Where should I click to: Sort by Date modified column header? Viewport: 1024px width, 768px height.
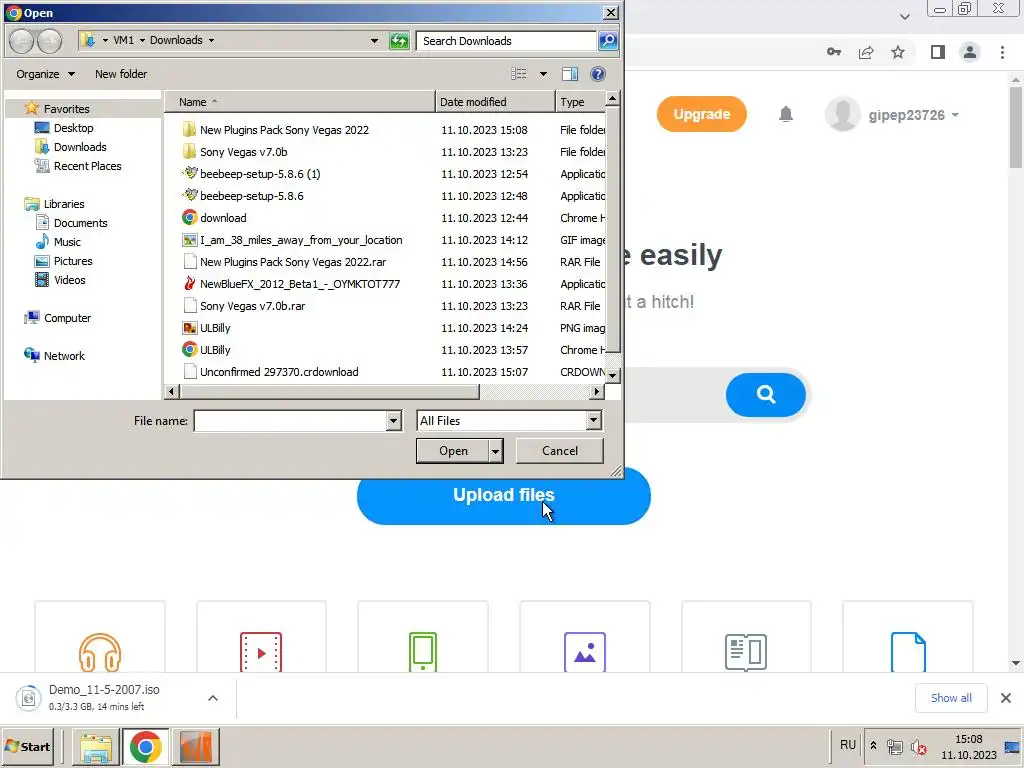click(495, 102)
